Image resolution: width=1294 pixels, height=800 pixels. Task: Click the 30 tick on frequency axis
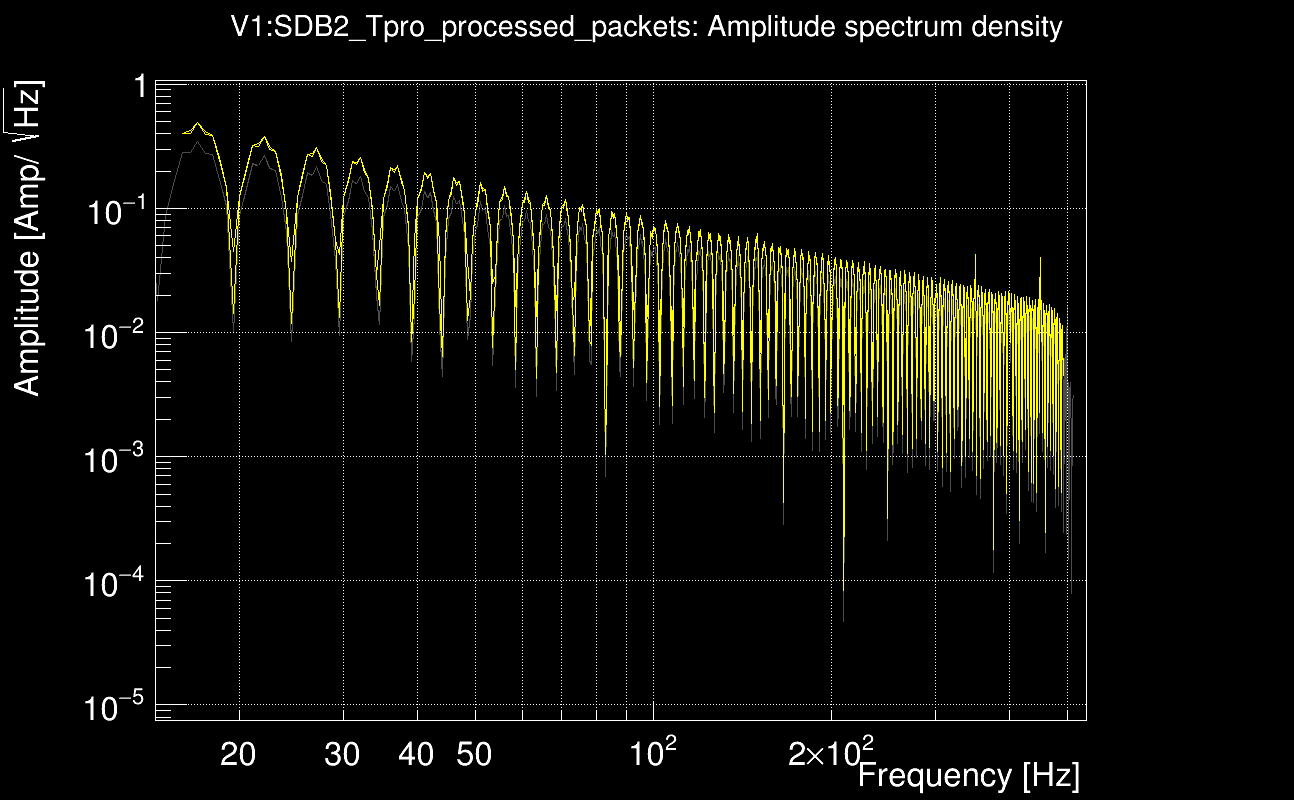343,754
